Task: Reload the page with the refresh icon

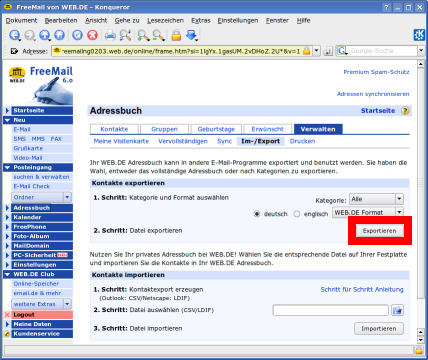Action: (77, 35)
